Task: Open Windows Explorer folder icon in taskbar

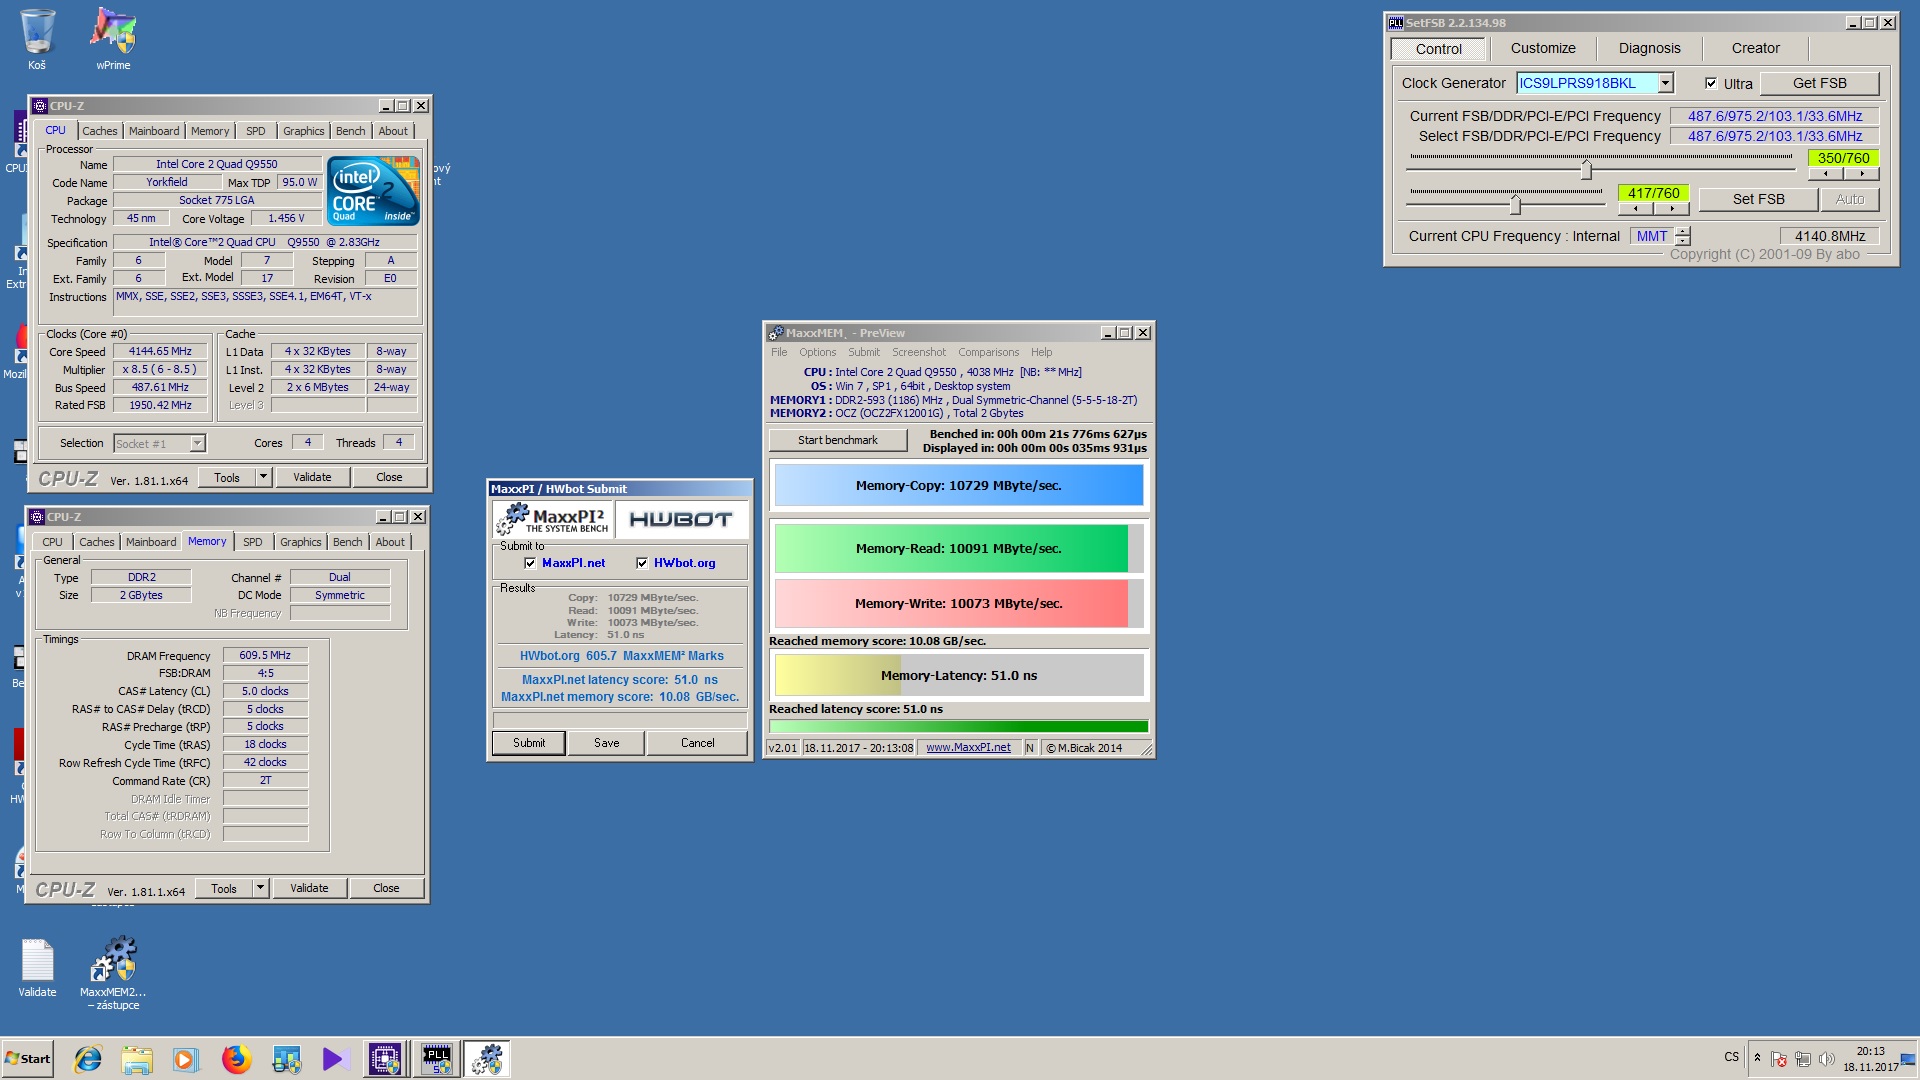Action: click(x=137, y=1059)
